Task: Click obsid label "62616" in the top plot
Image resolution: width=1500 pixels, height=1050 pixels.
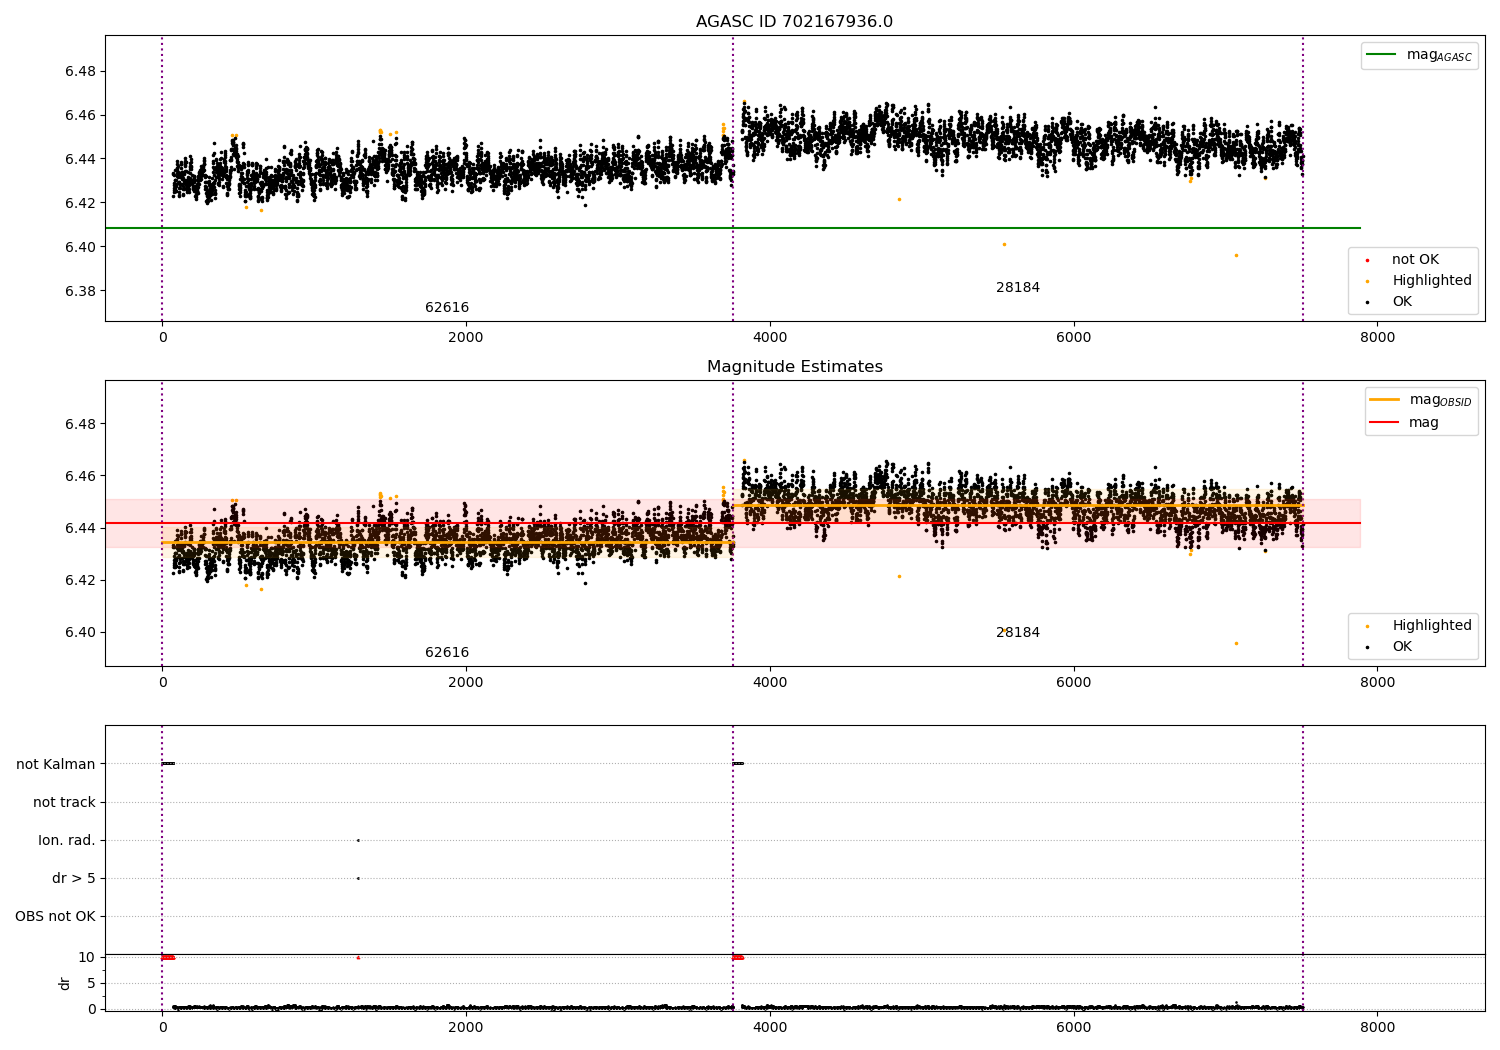Action: tap(447, 308)
